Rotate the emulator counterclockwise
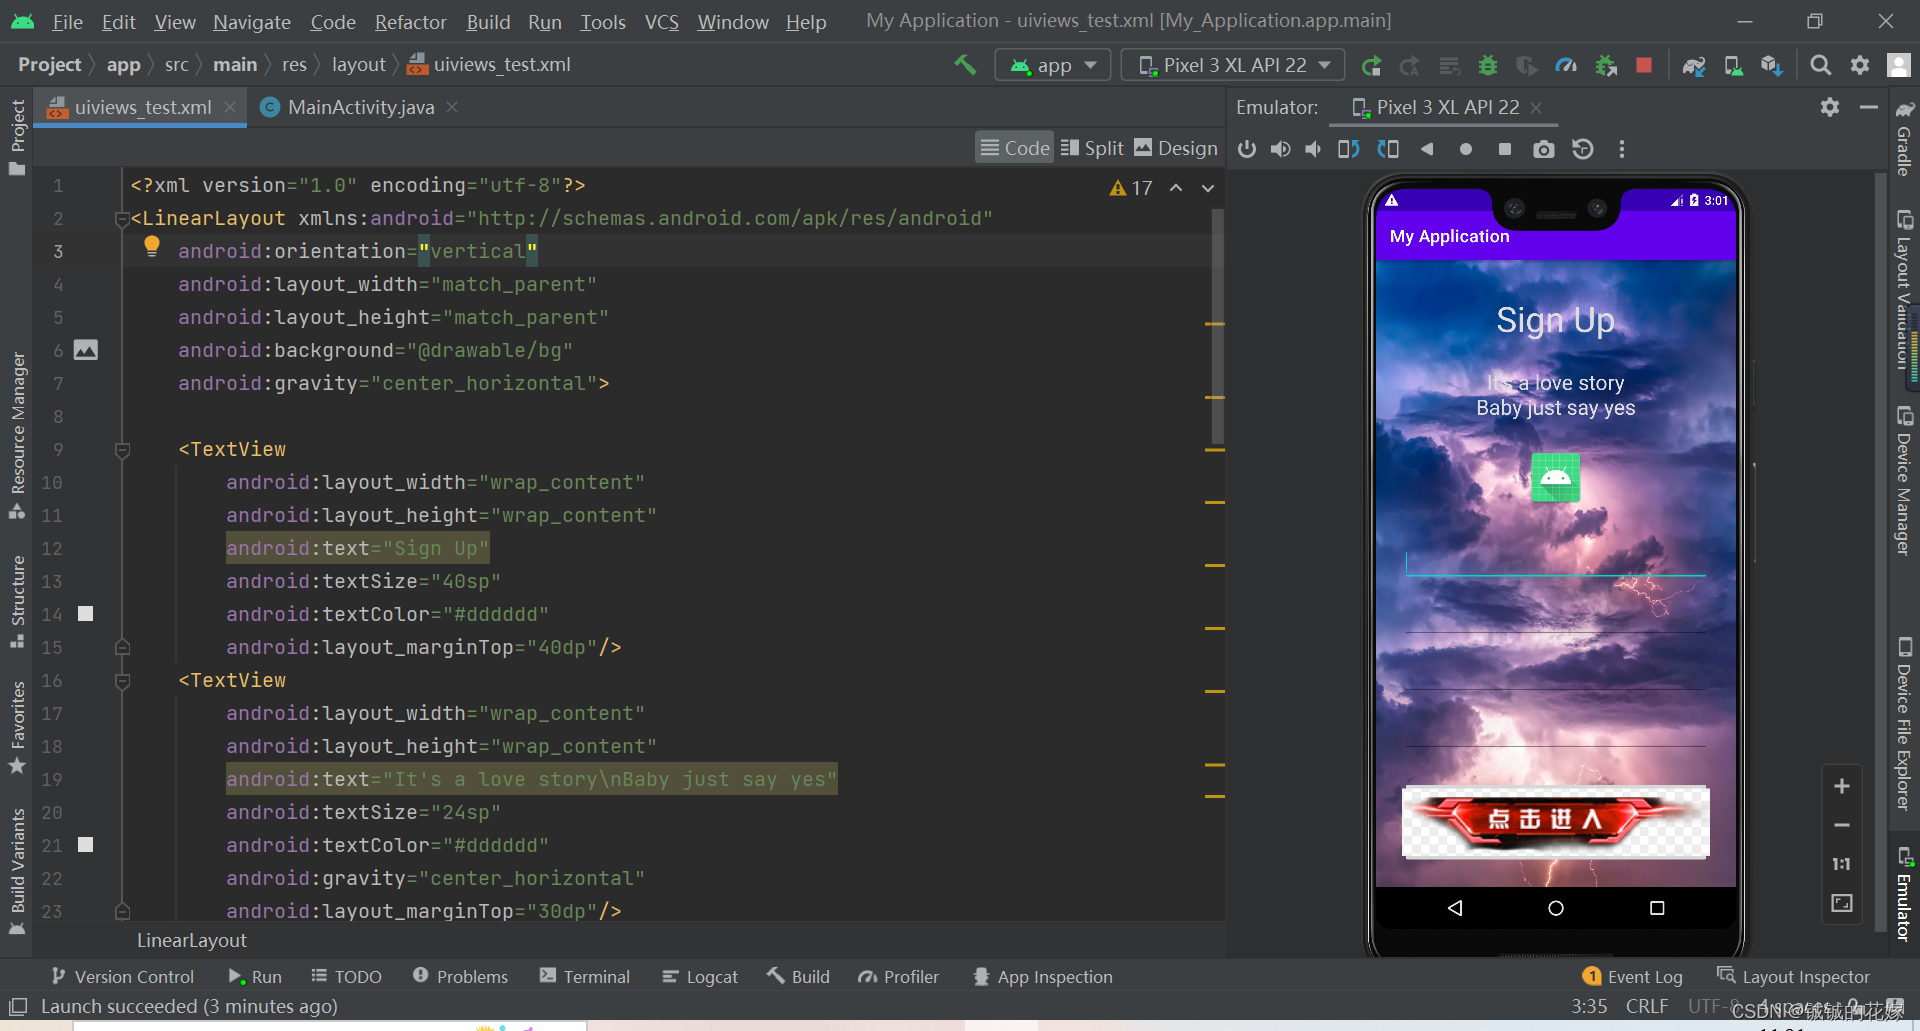The width and height of the screenshot is (1920, 1031). point(1347,148)
